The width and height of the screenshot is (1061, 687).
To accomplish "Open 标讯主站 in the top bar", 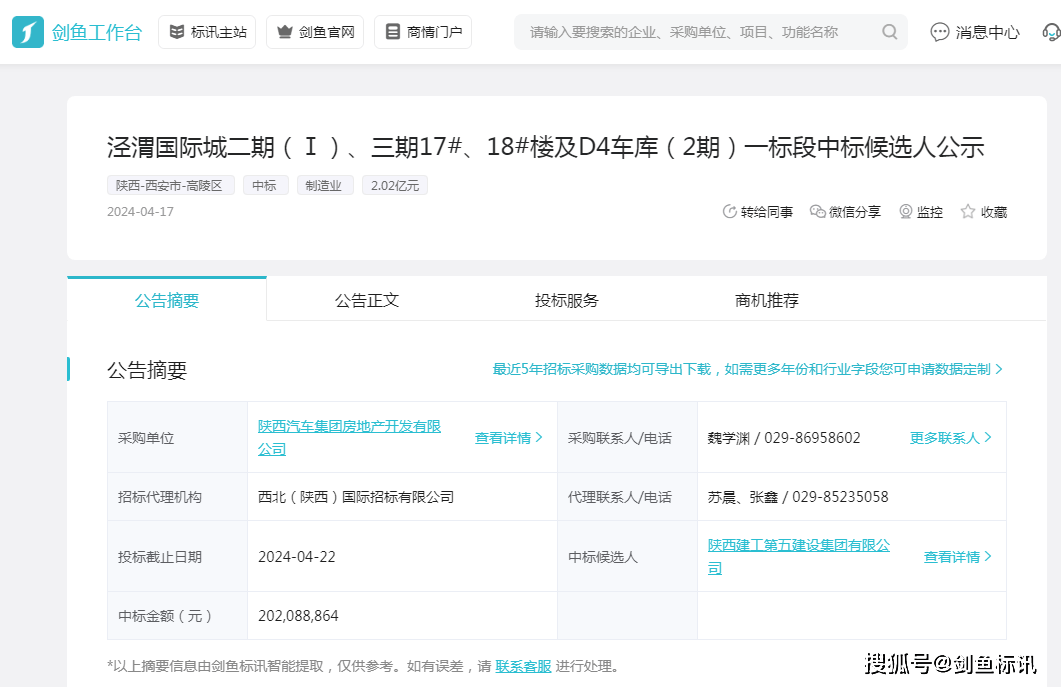I will tap(207, 32).
